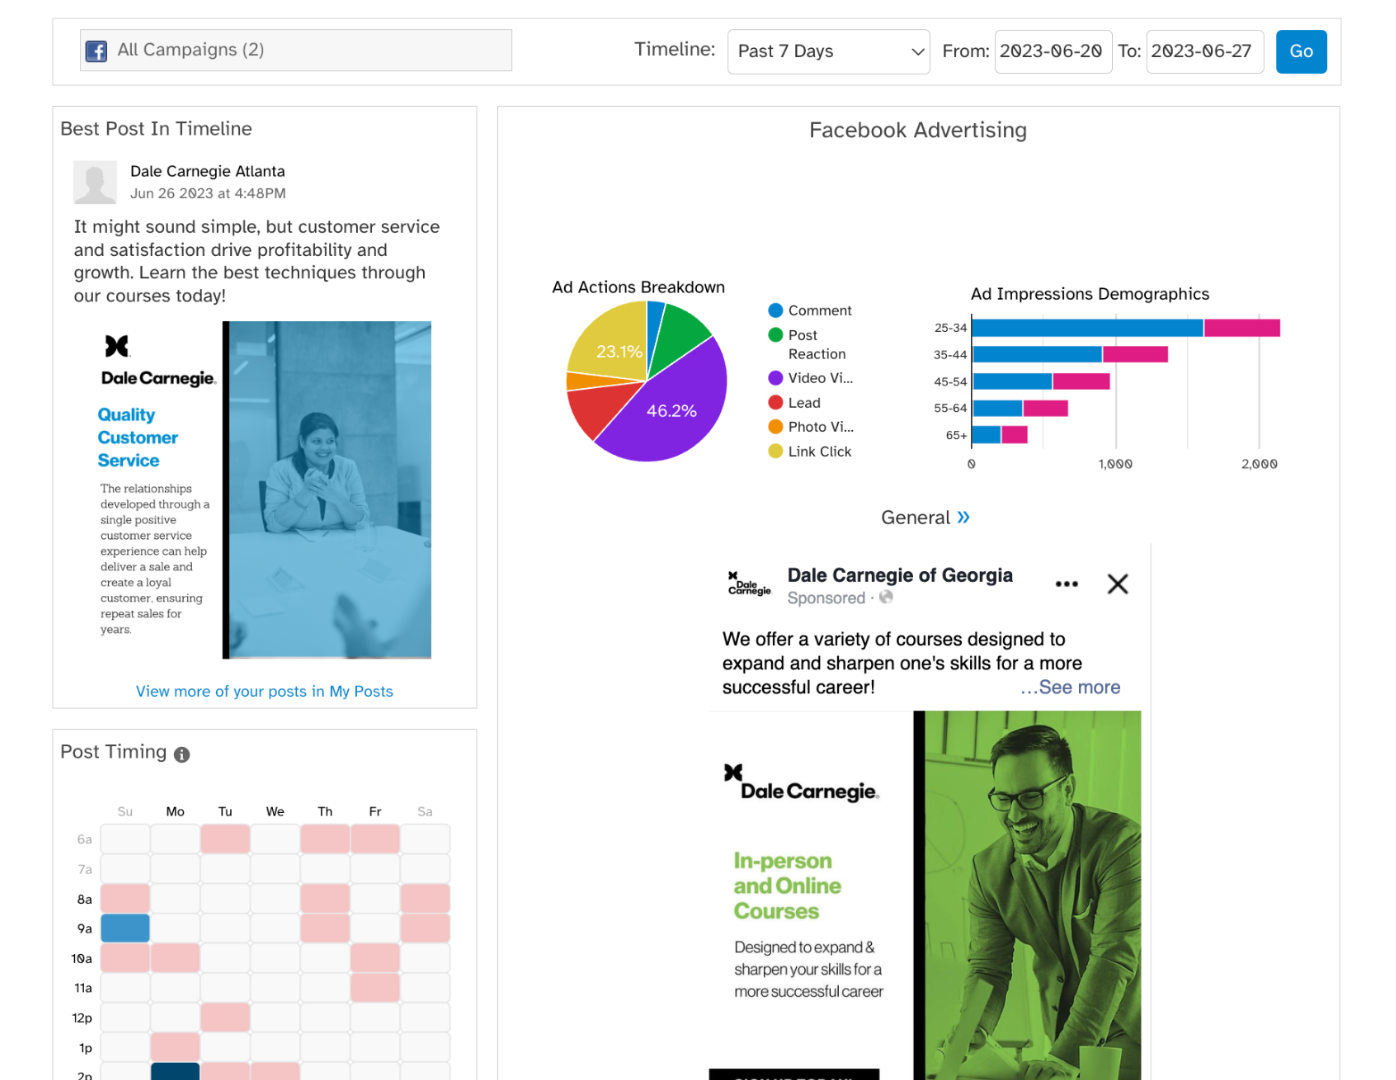Toggle the Lead legend dot
Image resolution: width=1396 pixels, height=1080 pixels.
coord(775,402)
